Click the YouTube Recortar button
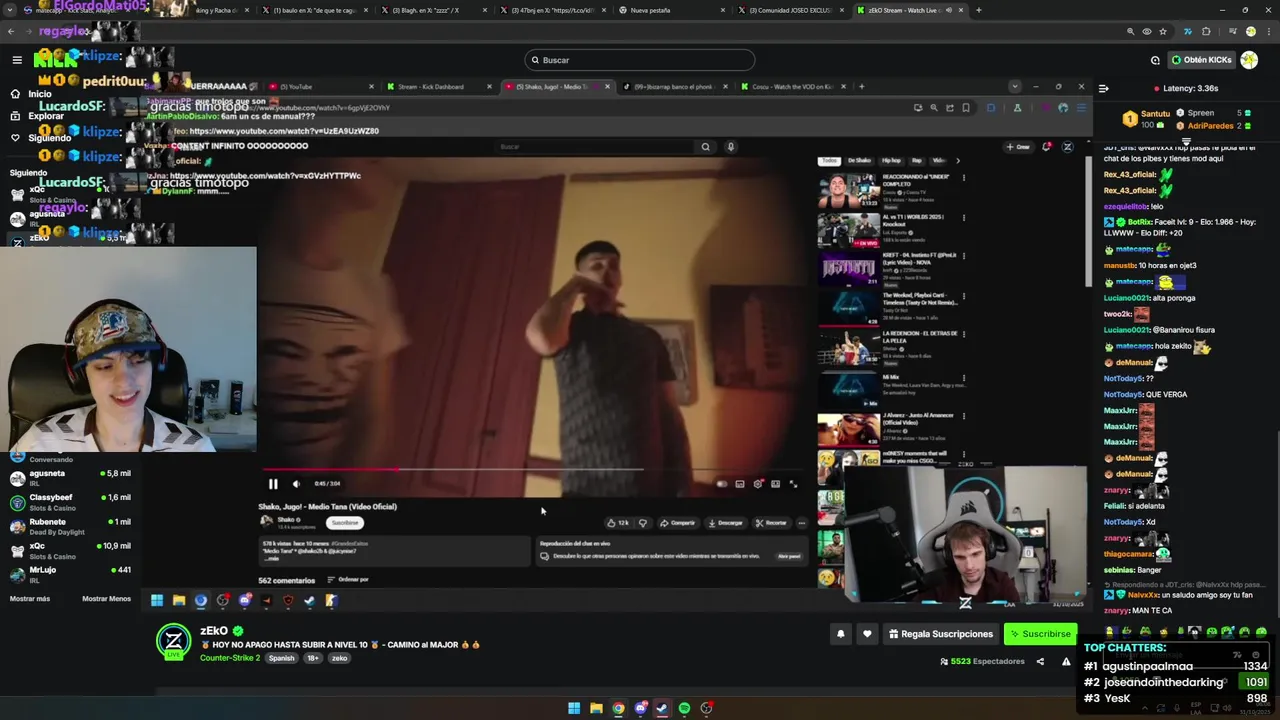This screenshot has height=720, width=1280. 771,523
